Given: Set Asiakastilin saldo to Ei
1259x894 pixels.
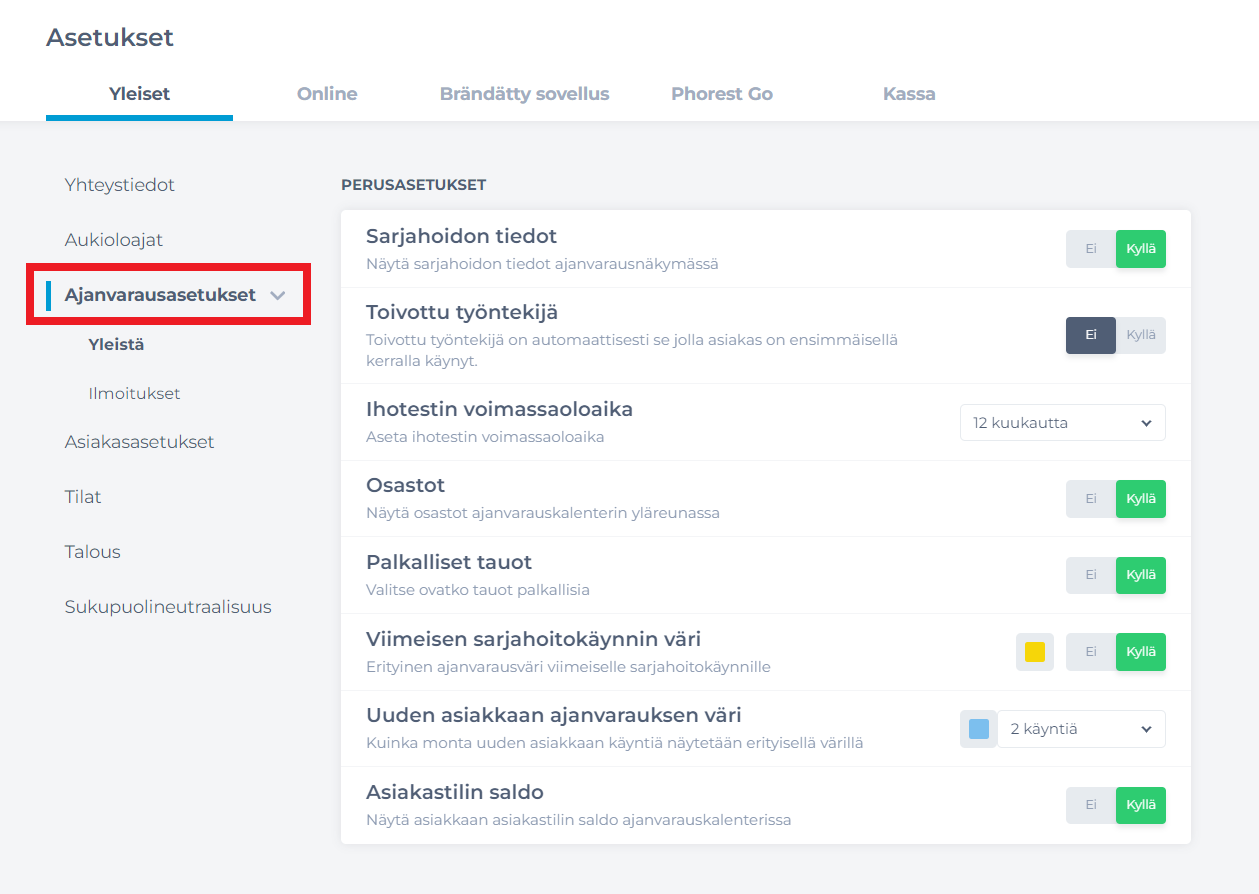Looking at the screenshot, I should tap(1091, 805).
